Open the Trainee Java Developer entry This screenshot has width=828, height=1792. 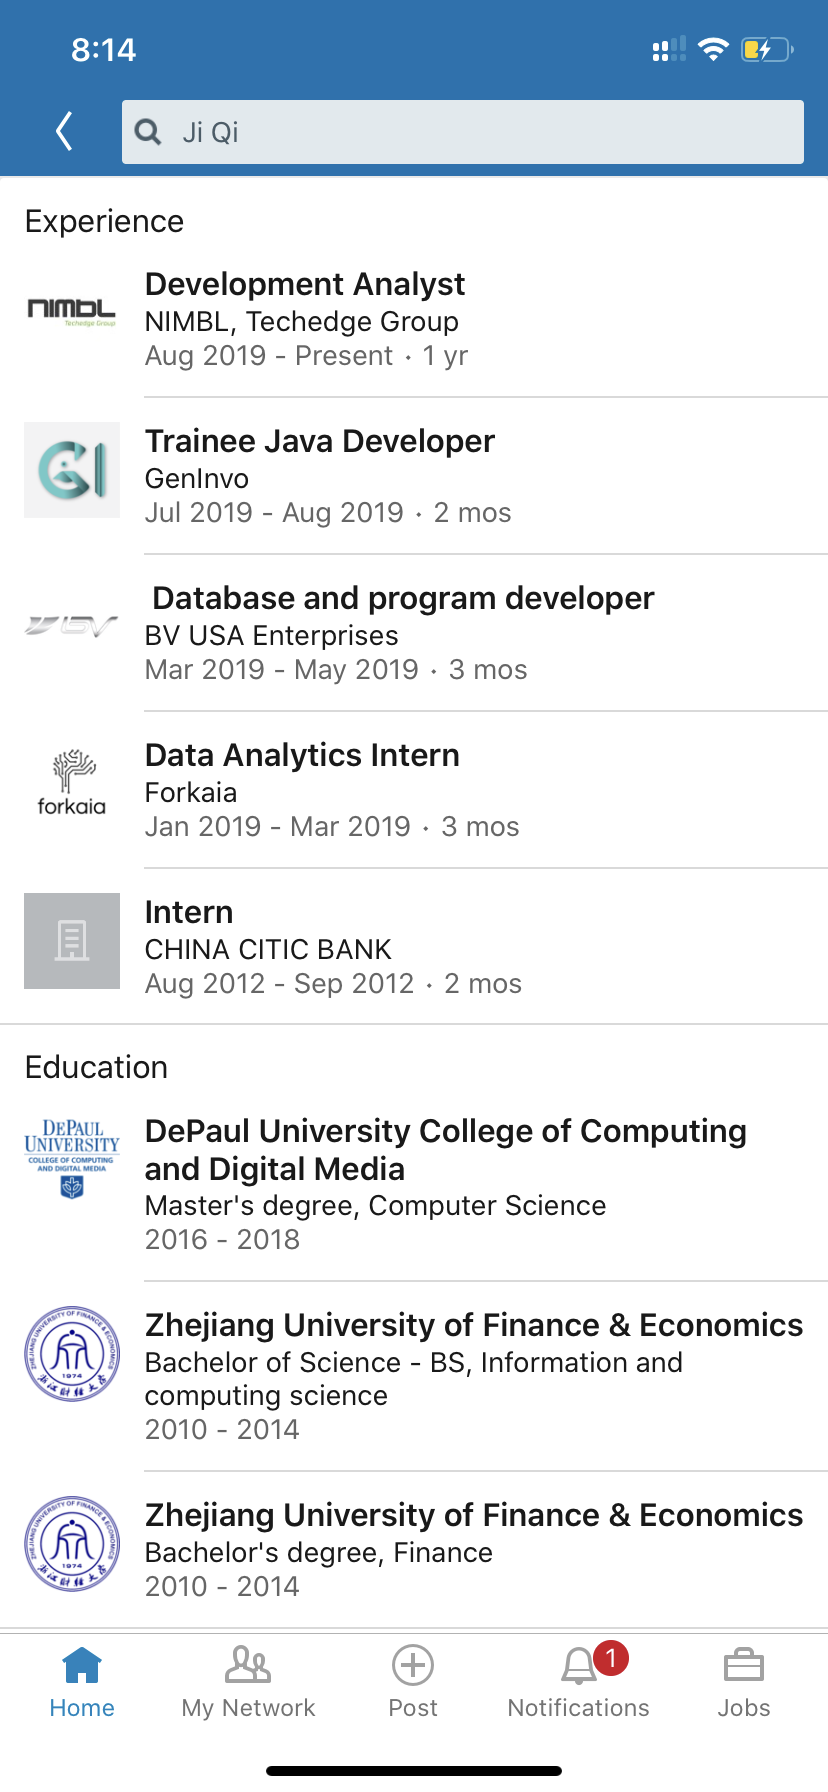pos(320,442)
